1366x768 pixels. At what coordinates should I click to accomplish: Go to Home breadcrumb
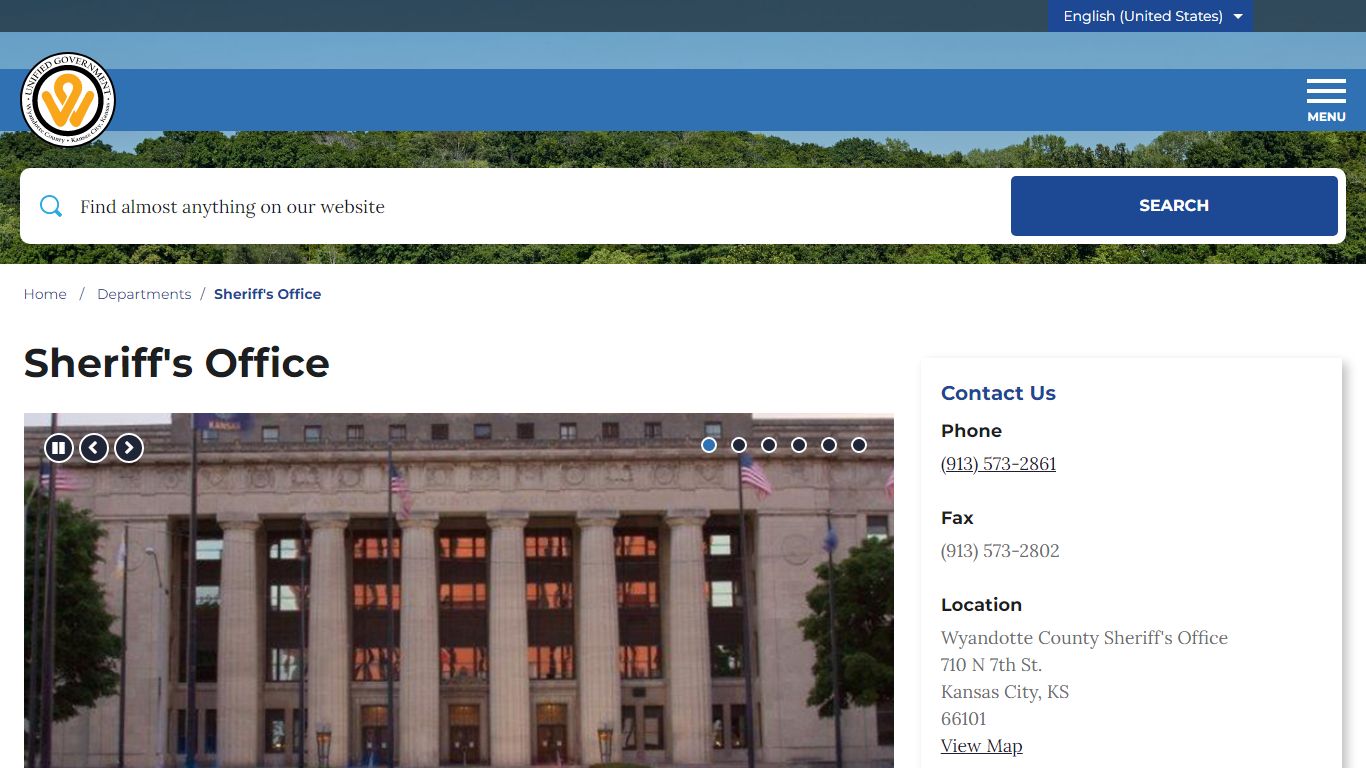(x=45, y=294)
